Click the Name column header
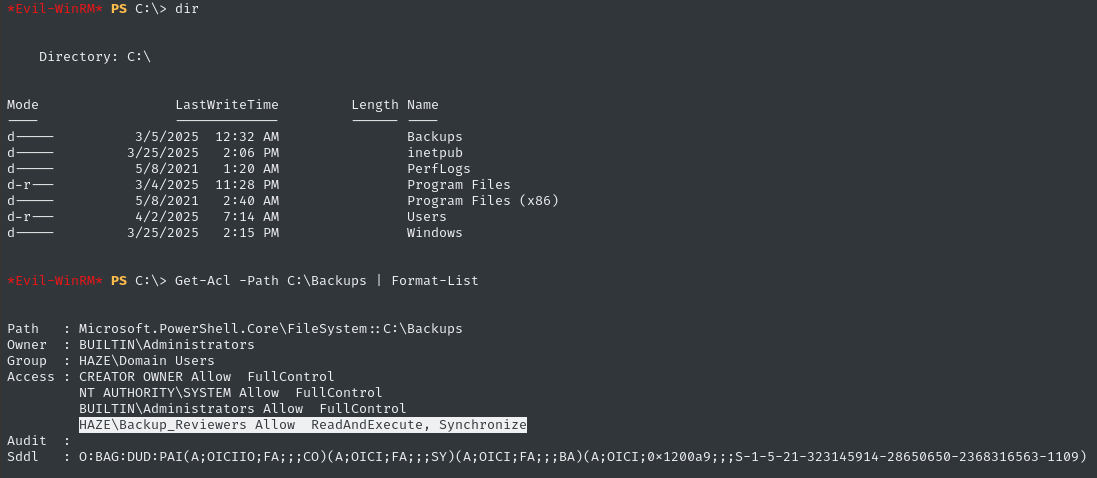 422,104
